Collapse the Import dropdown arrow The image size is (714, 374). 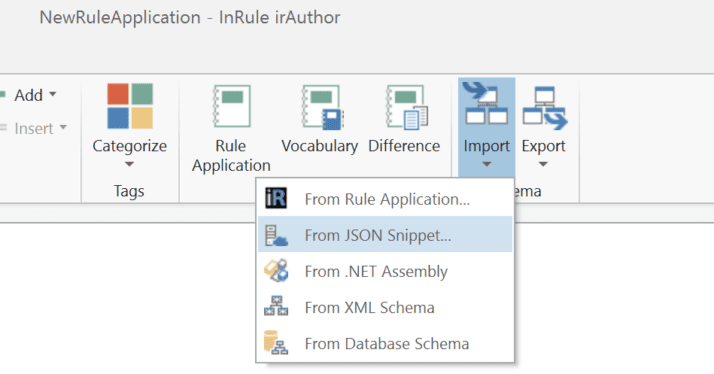[486, 164]
